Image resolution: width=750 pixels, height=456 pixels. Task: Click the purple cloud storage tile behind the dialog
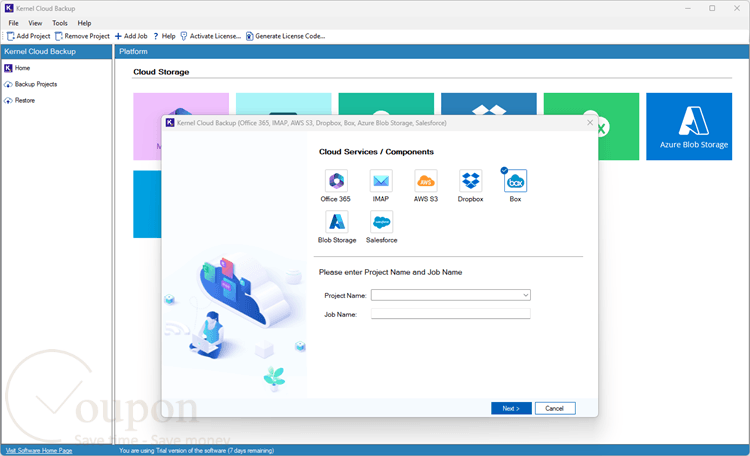pos(181,104)
